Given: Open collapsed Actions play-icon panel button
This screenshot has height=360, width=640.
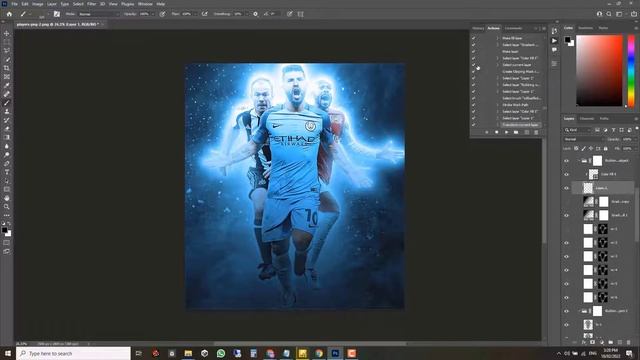Looking at the screenshot, I should pos(554,41).
